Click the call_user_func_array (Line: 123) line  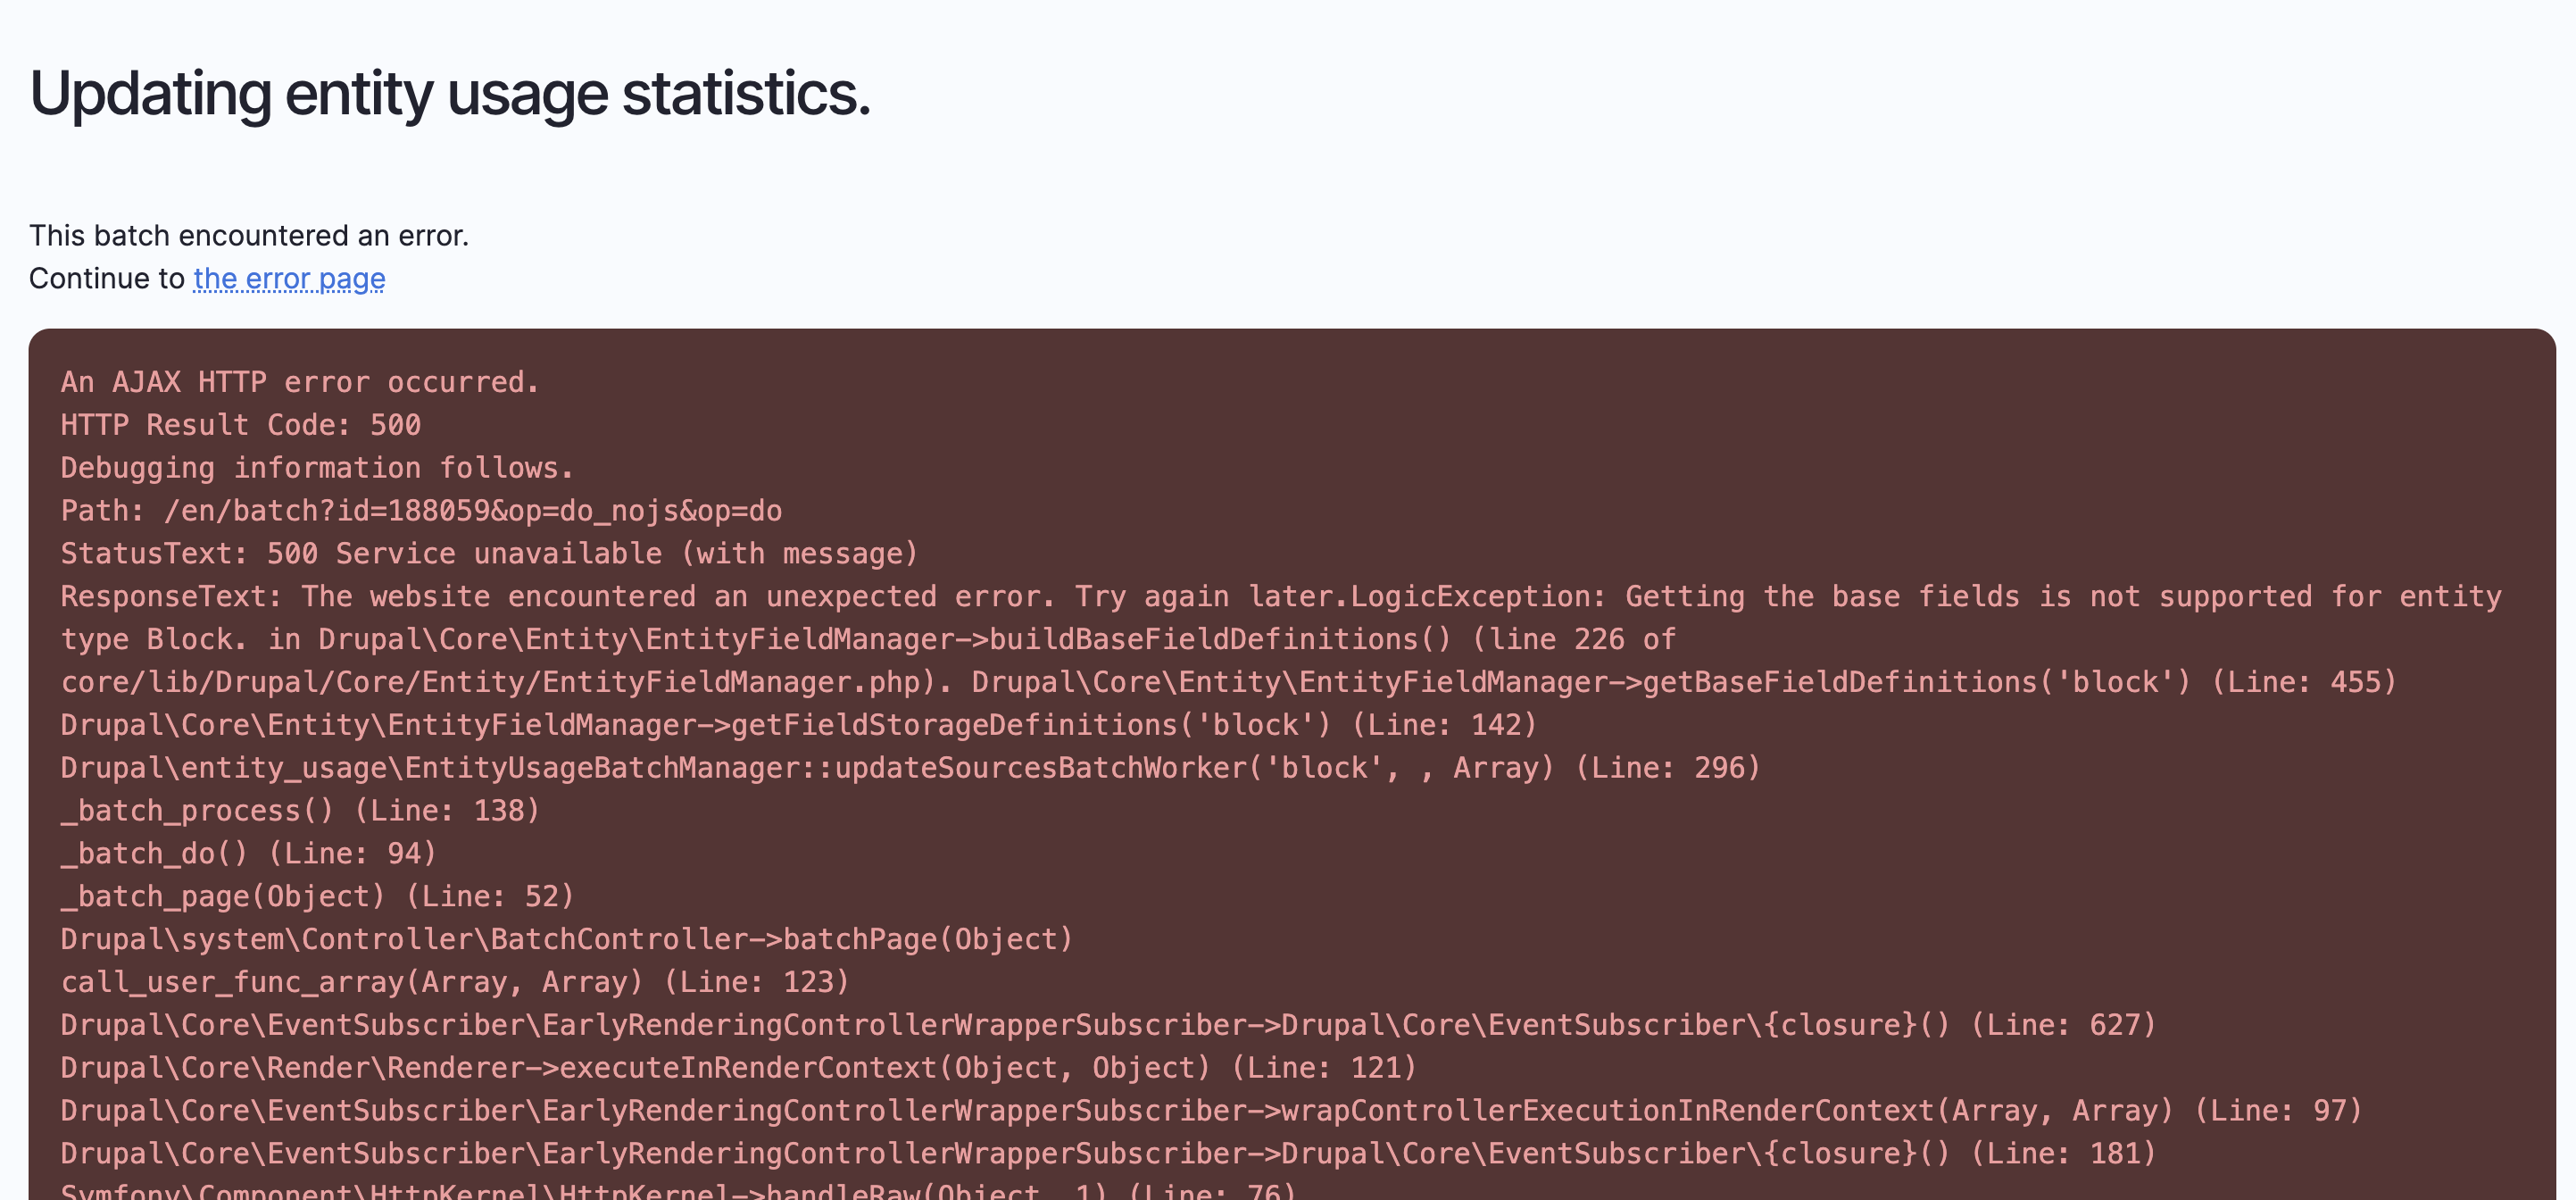coord(454,982)
